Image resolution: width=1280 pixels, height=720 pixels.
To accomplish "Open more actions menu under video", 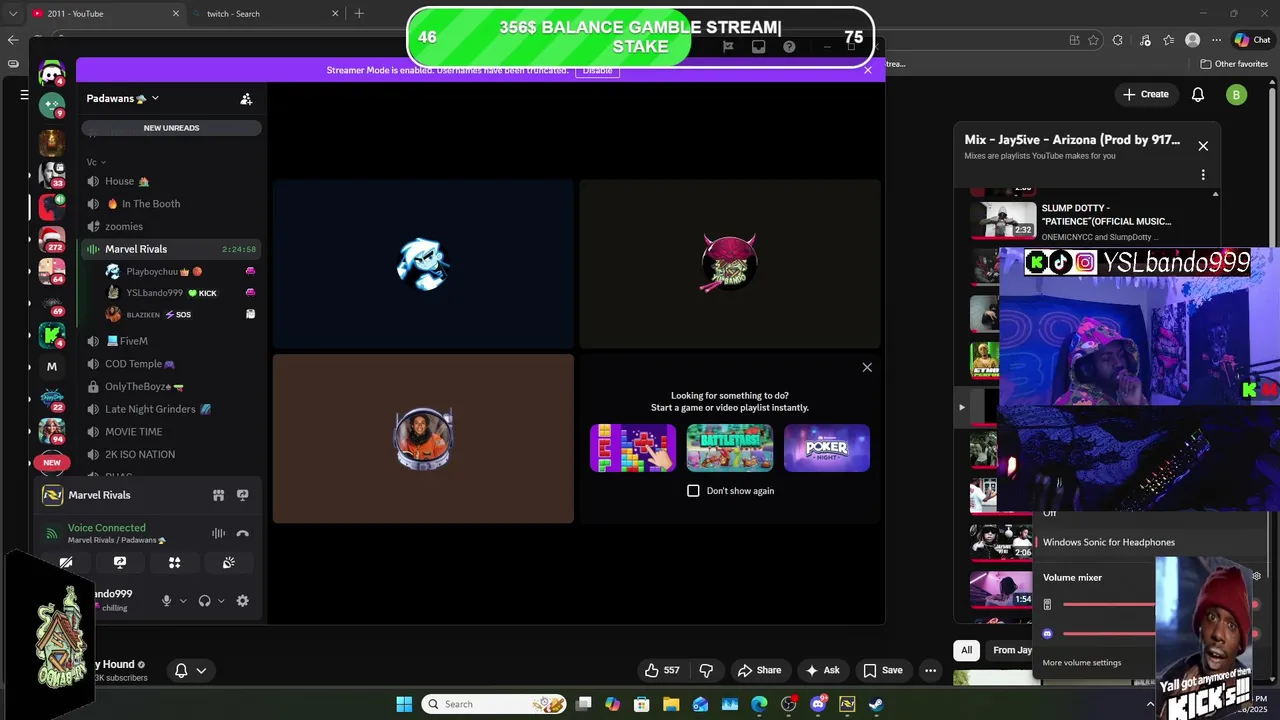I will (931, 670).
